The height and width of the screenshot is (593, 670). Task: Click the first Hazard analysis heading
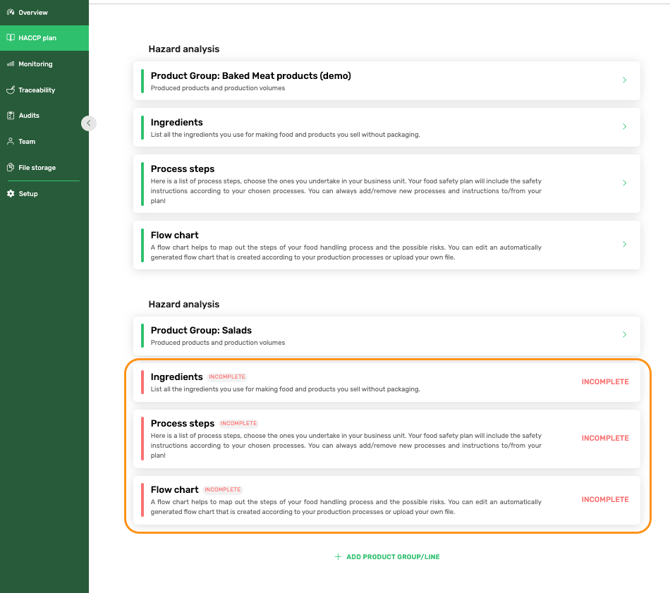tap(184, 49)
